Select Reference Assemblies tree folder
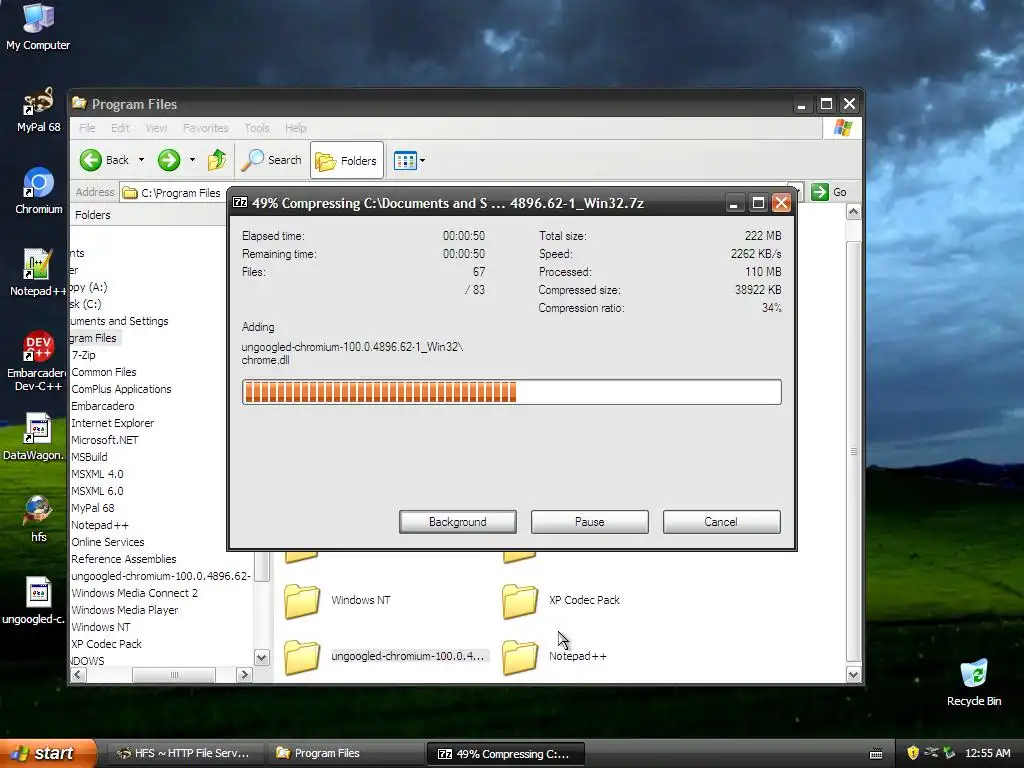The image size is (1024, 768). point(123,559)
